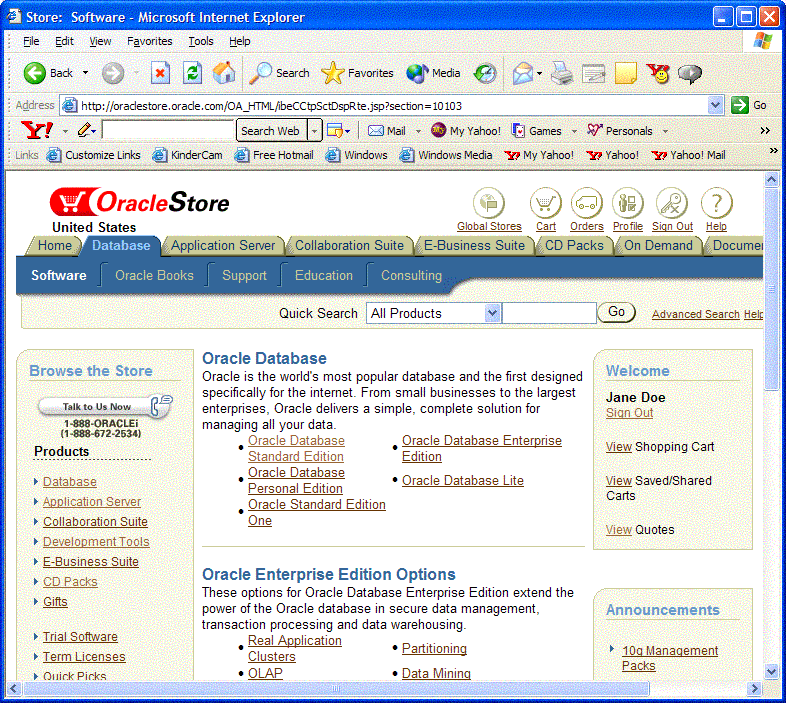Switch to the Application Server tab
Screen dimensions: 786x703
(223, 246)
